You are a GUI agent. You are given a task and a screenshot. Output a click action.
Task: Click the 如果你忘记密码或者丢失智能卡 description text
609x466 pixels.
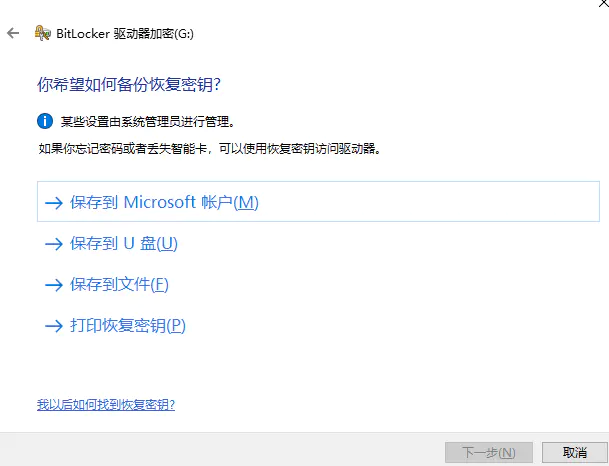point(210,148)
